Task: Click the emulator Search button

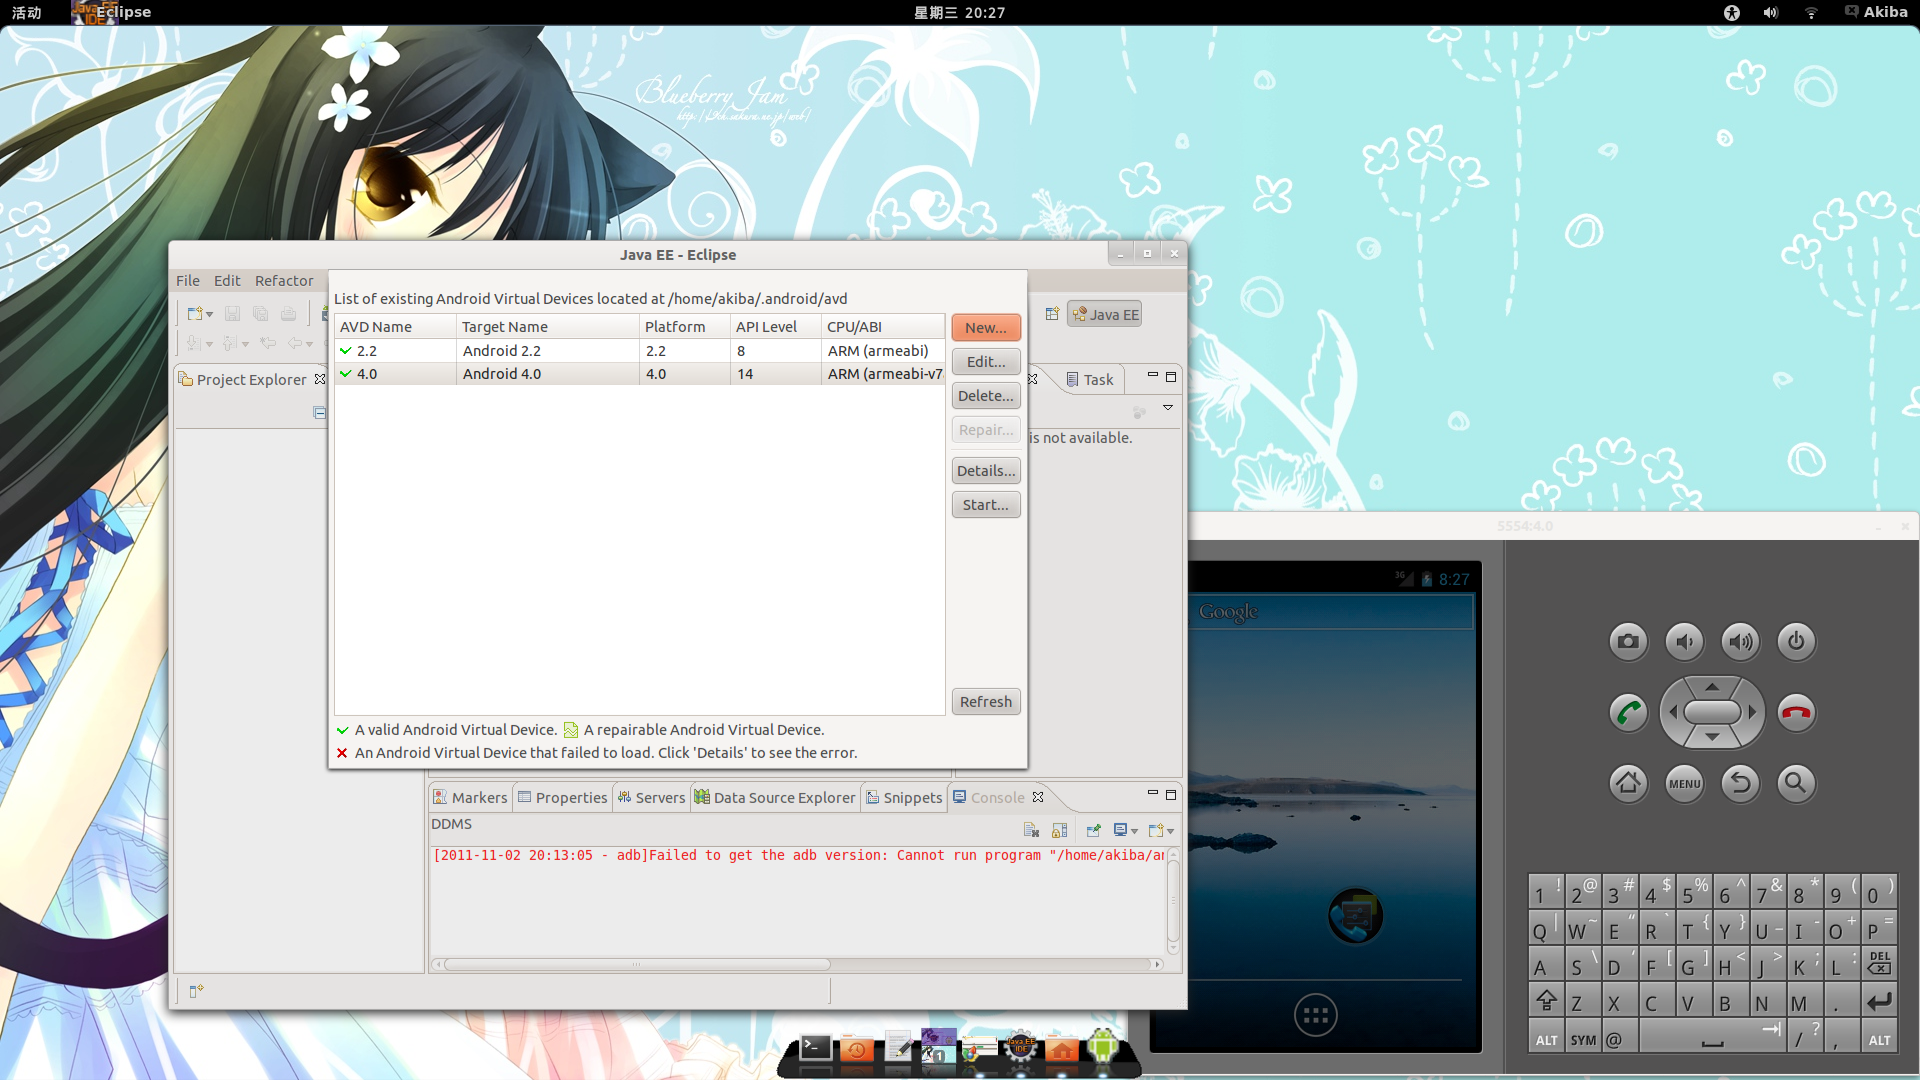Action: click(1796, 783)
